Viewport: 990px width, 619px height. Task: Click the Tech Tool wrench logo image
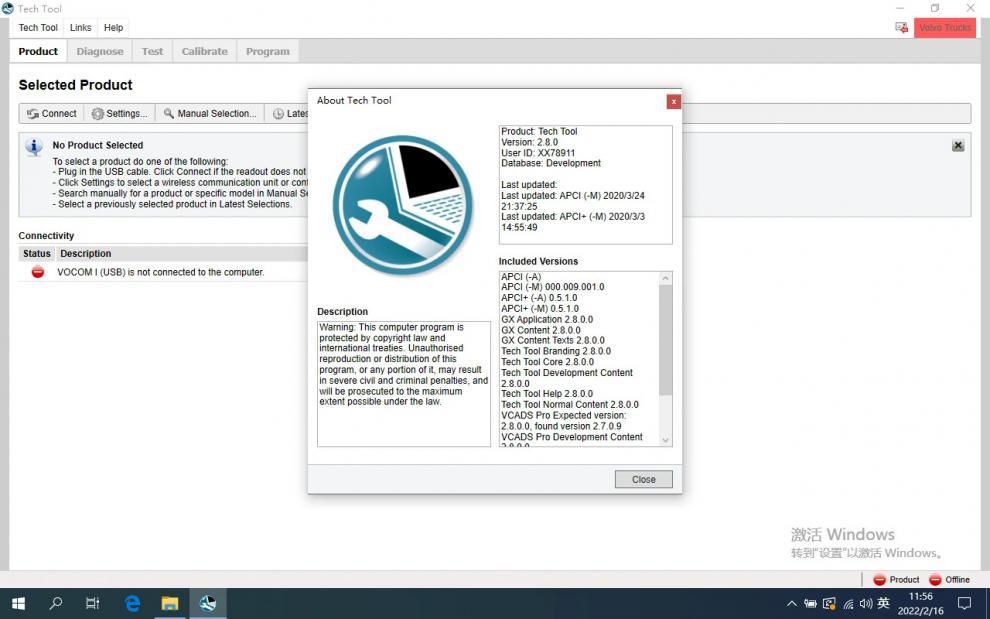click(403, 205)
